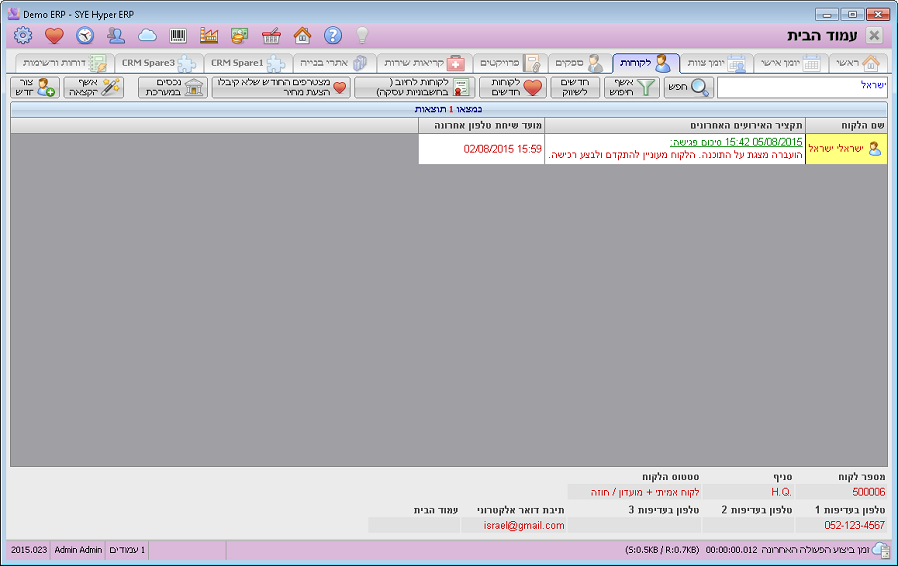Click the home icon in top toolbar
898x566 pixels.
coord(302,36)
